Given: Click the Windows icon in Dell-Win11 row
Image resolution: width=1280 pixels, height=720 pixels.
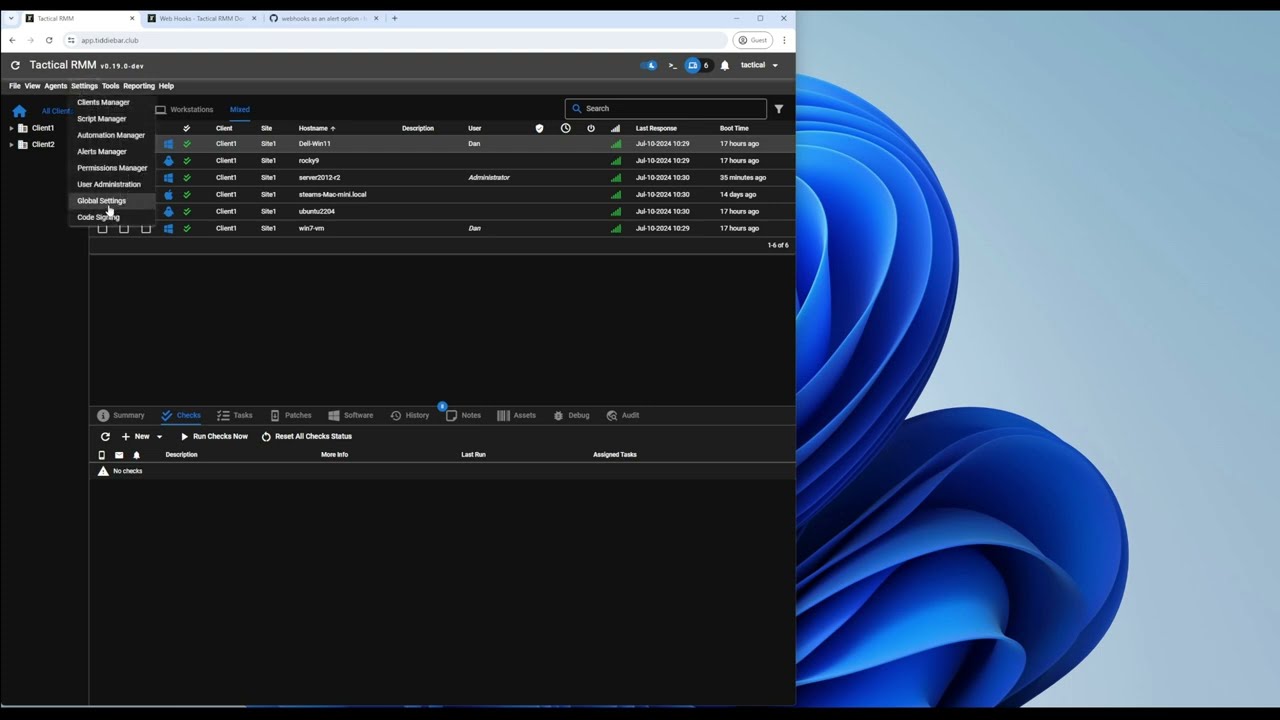Looking at the screenshot, I should (x=168, y=144).
